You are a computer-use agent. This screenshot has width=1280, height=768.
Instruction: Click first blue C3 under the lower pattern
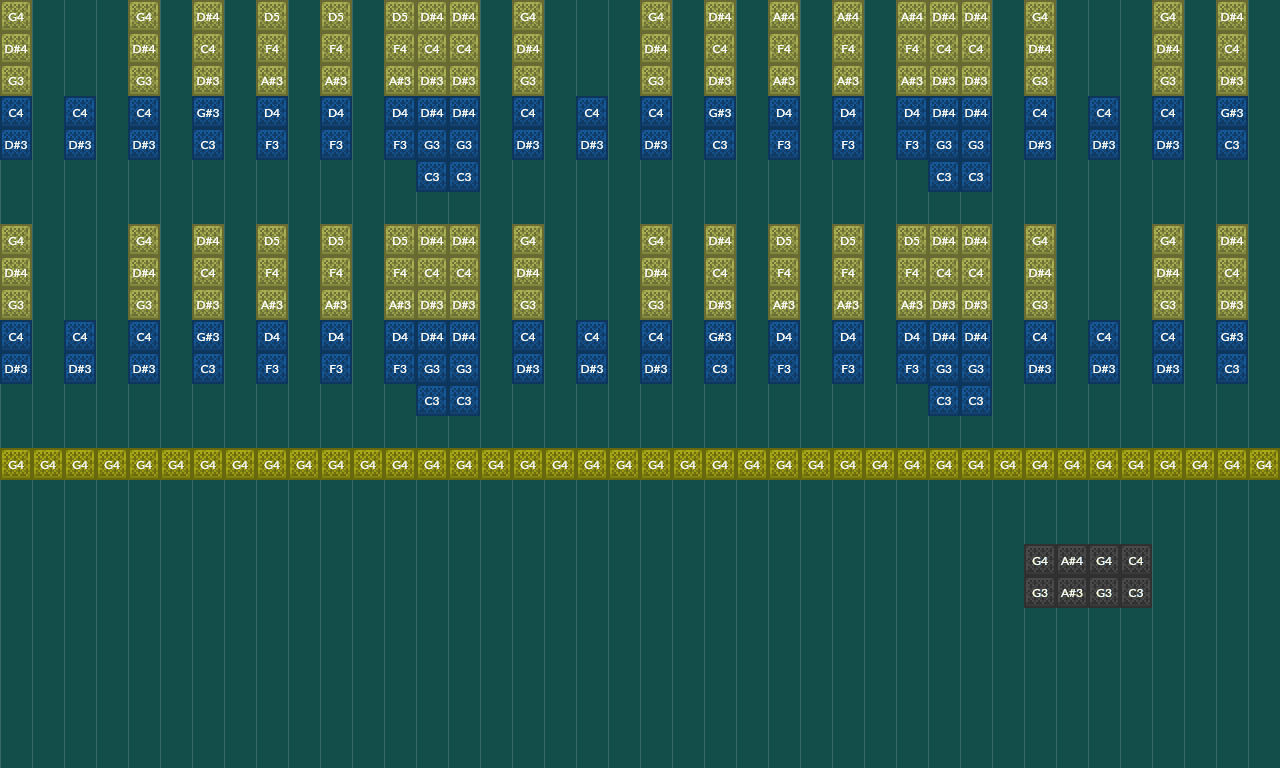point(432,401)
